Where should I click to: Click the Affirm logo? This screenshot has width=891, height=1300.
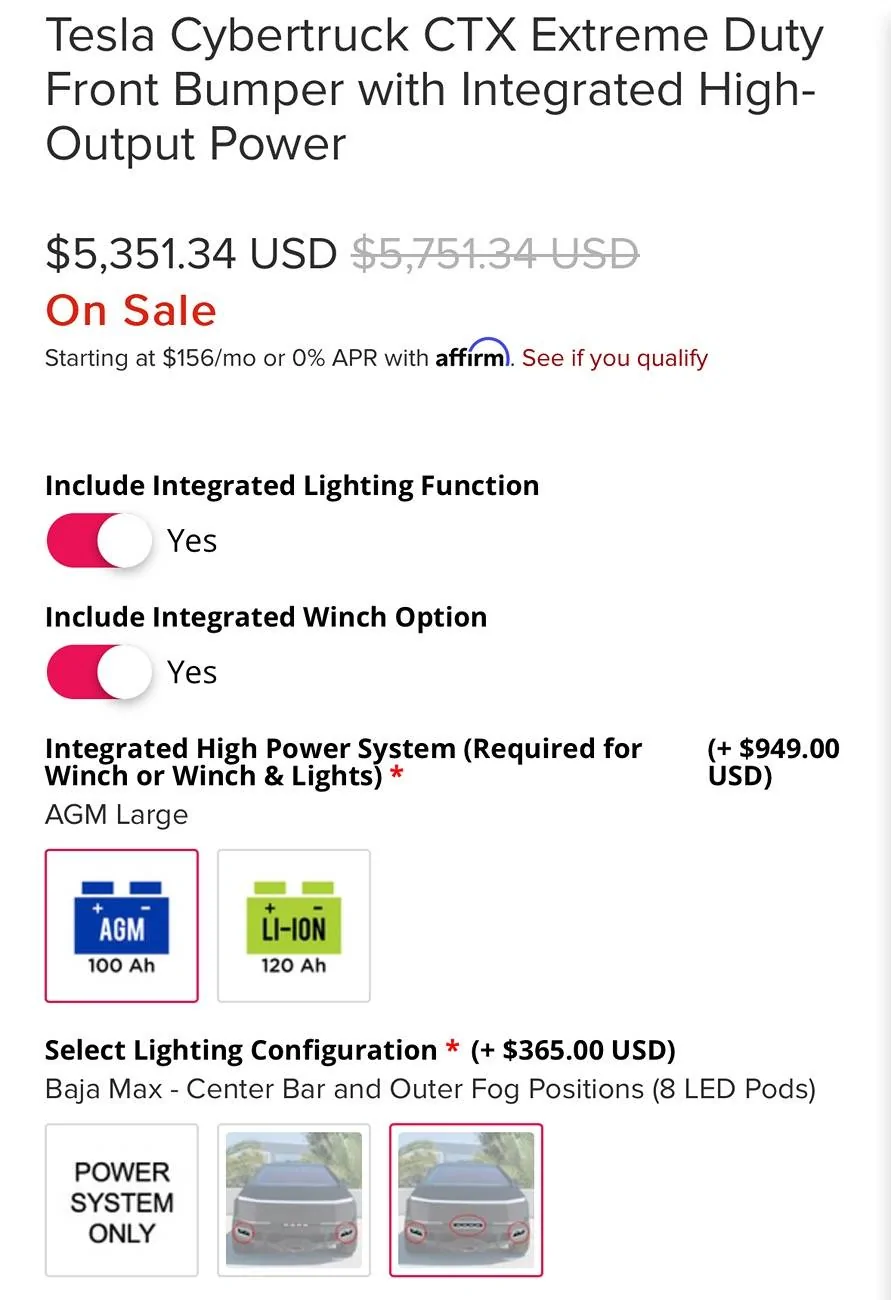point(473,355)
